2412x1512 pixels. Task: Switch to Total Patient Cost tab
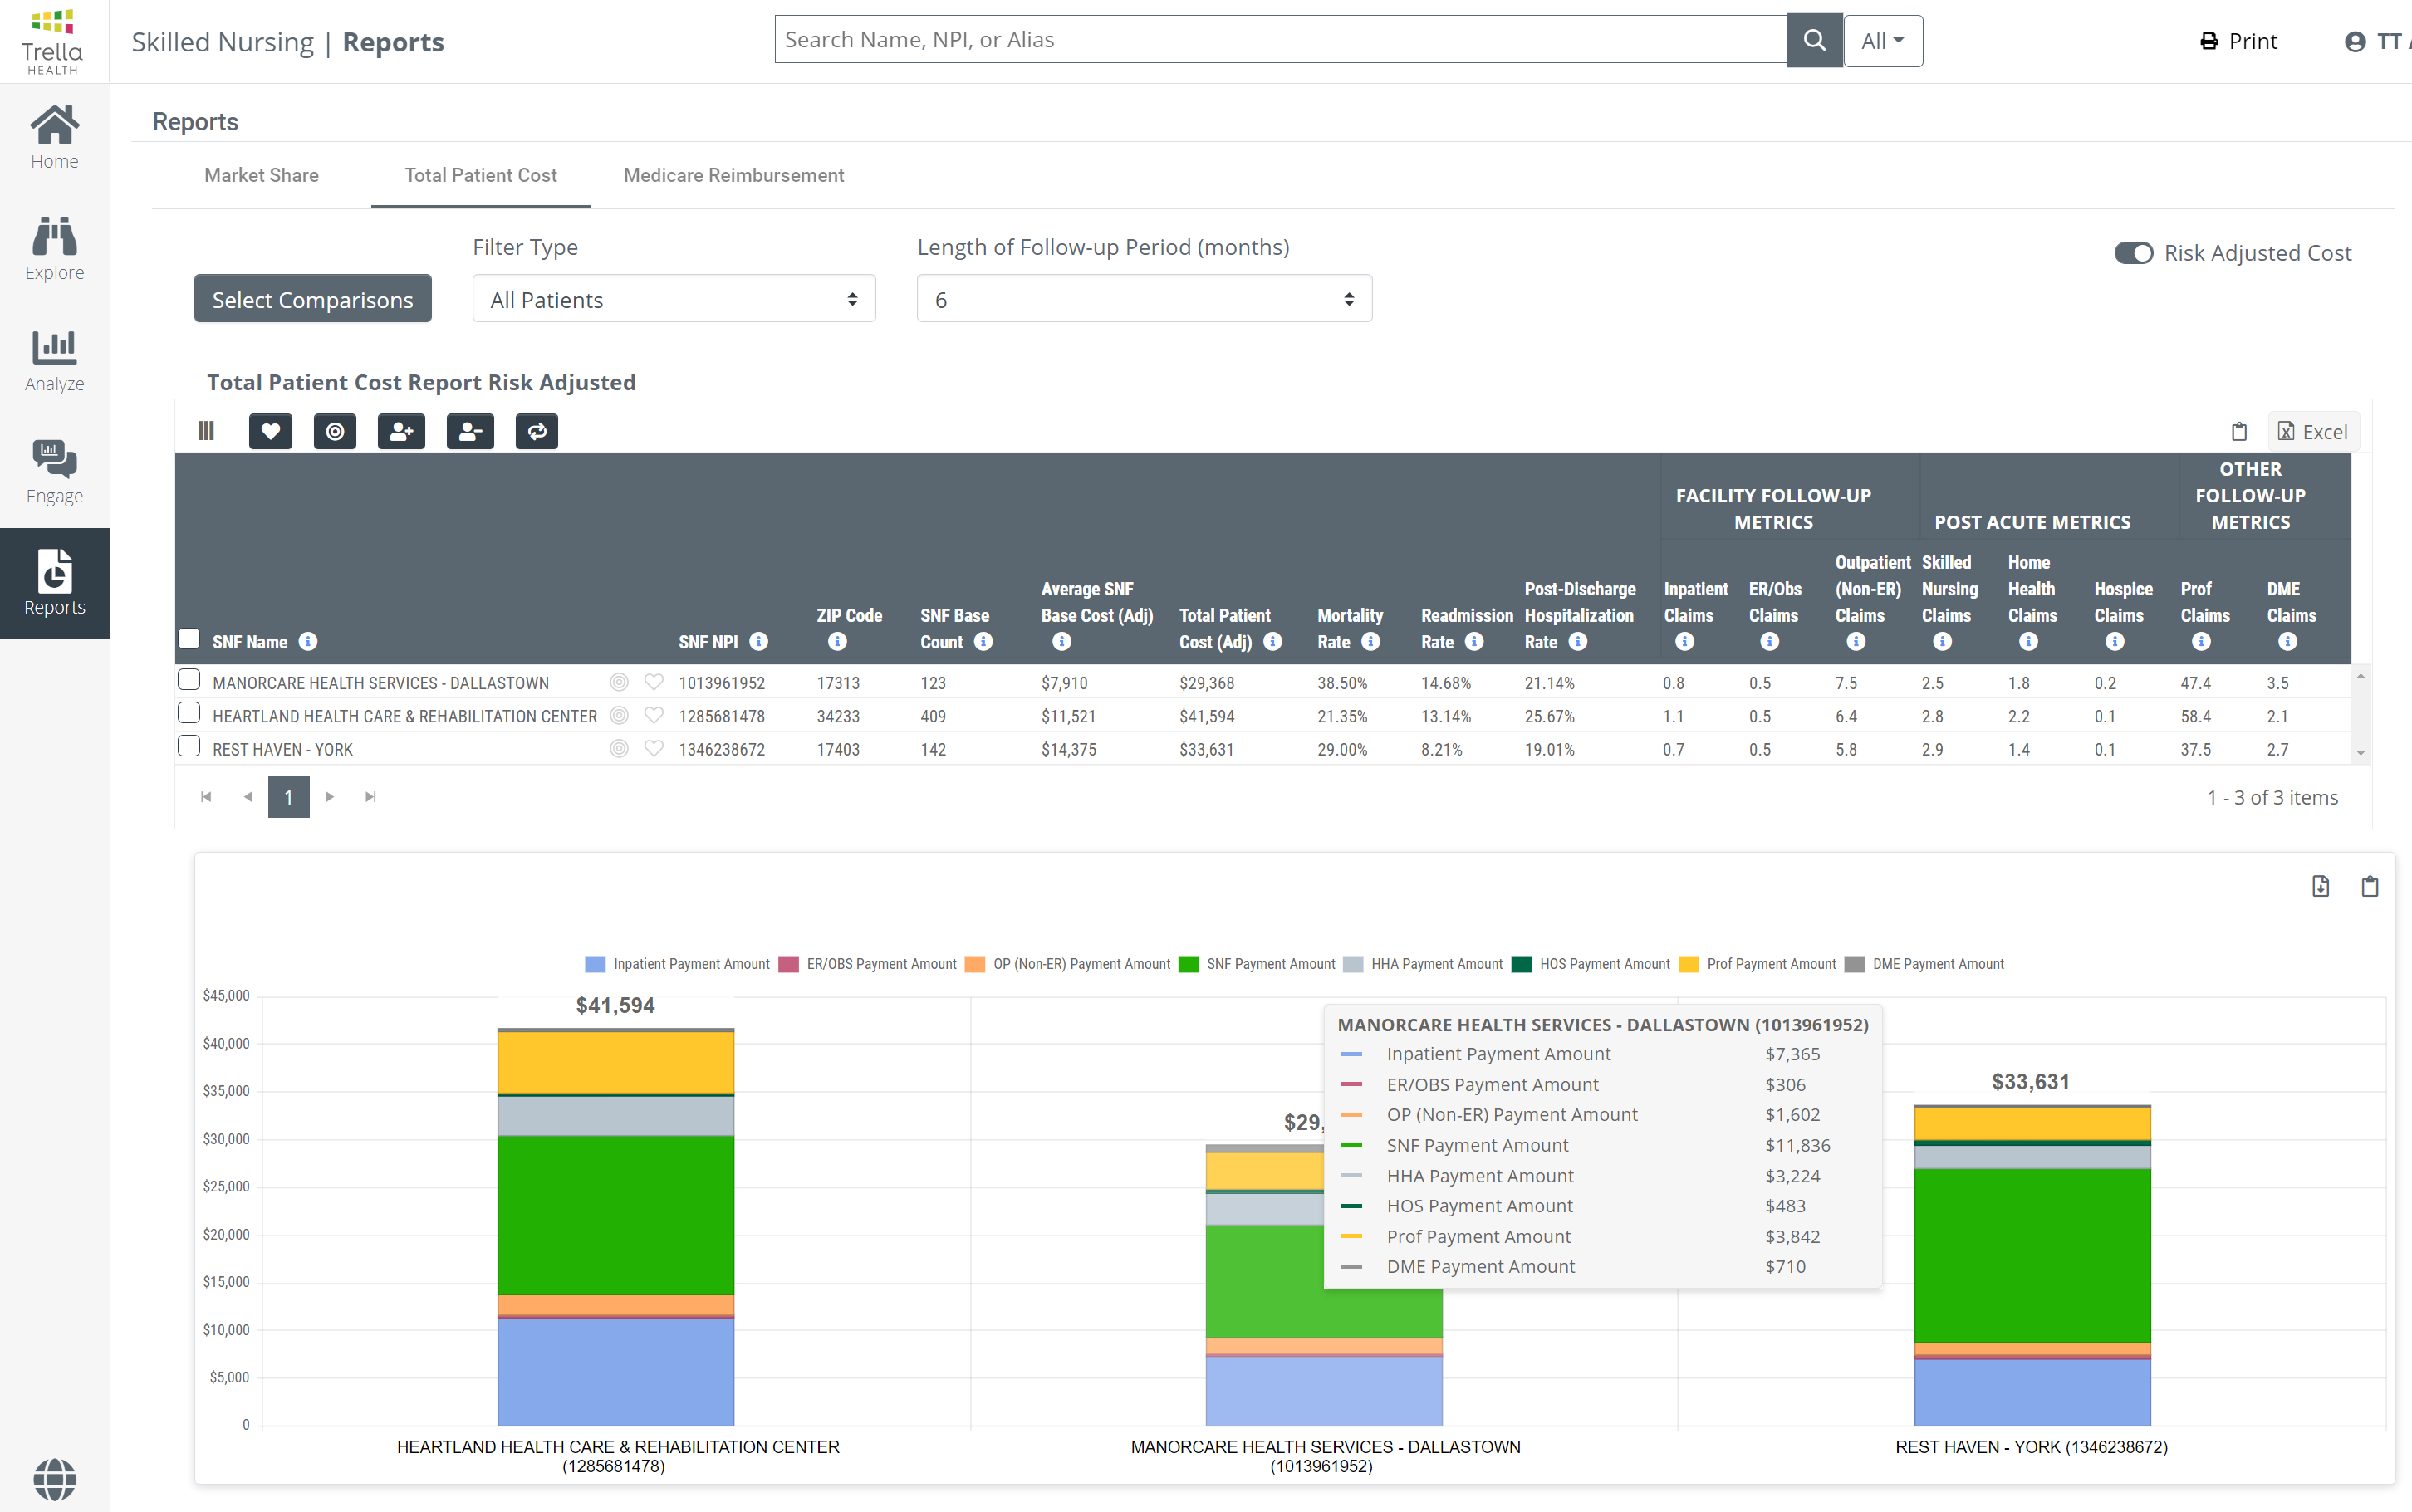tap(480, 175)
